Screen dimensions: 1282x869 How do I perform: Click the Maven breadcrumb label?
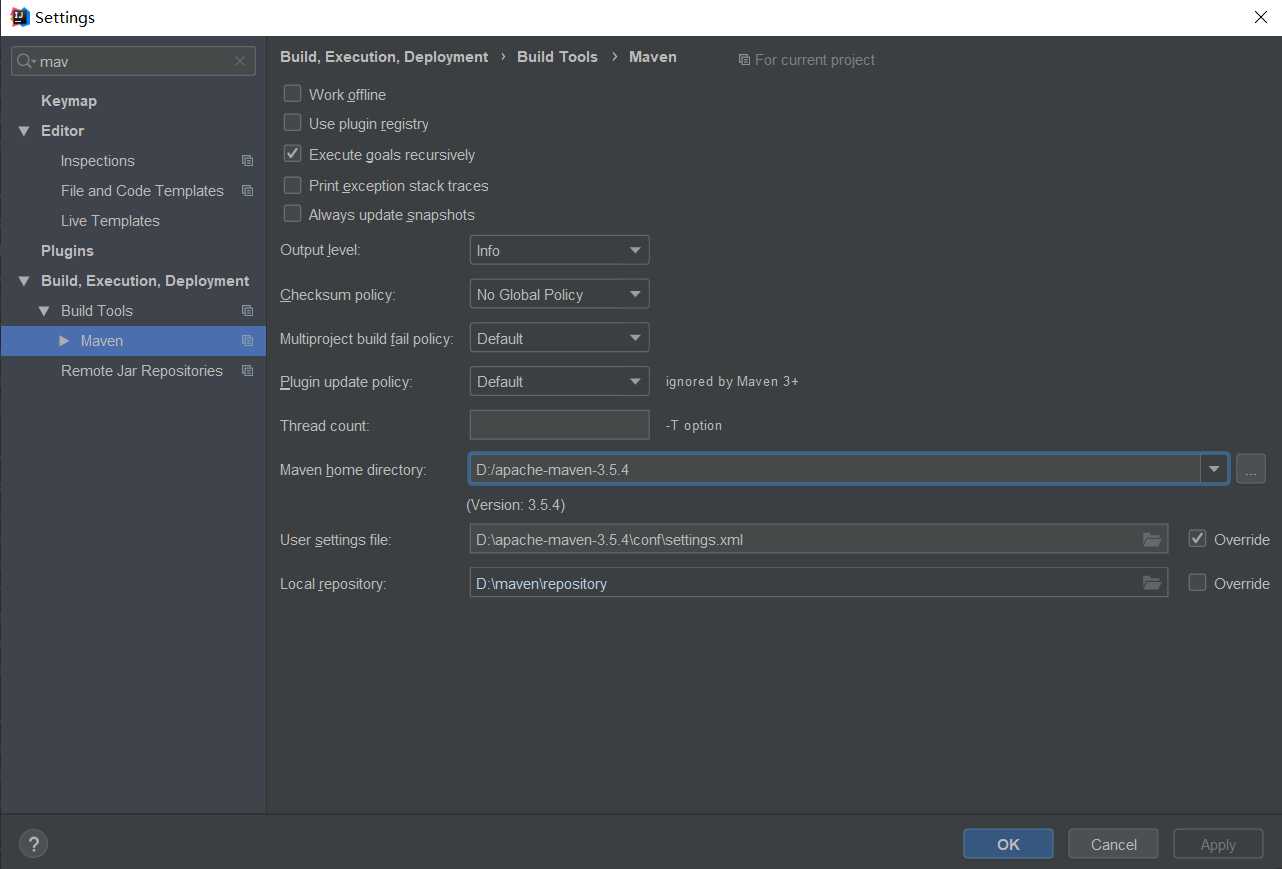click(653, 57)
